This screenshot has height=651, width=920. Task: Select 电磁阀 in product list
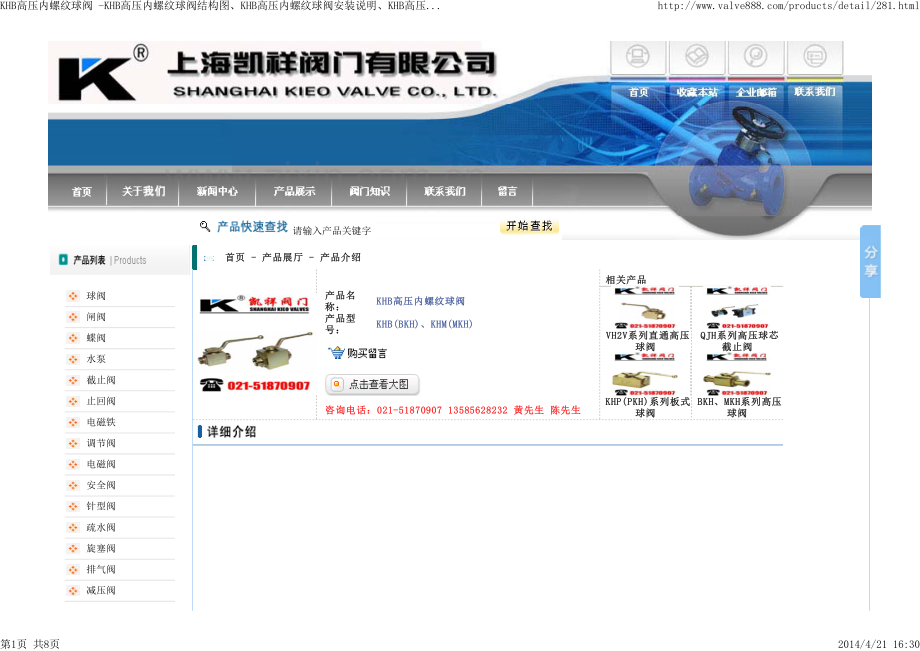pos(101,464)
